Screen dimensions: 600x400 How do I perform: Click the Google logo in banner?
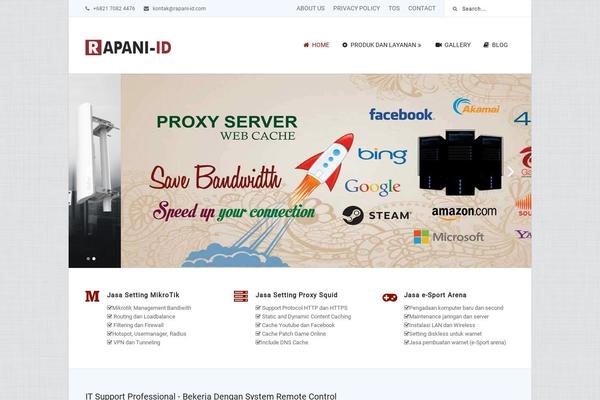pyautogui.click(x=372, y=187)
